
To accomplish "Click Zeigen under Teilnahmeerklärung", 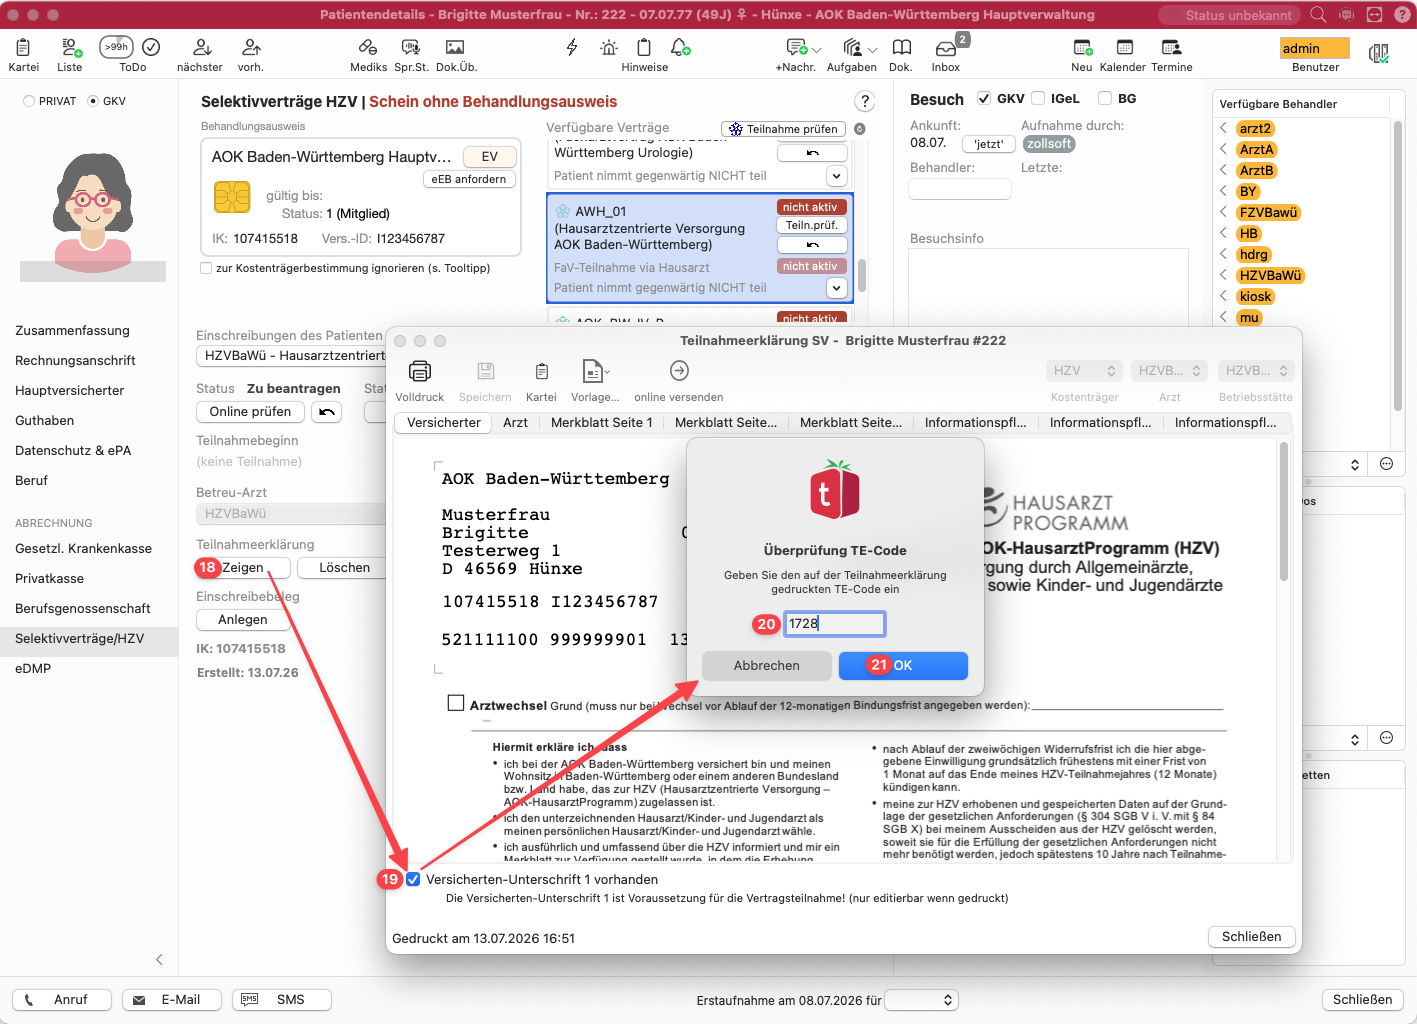I will pos(243,568).
